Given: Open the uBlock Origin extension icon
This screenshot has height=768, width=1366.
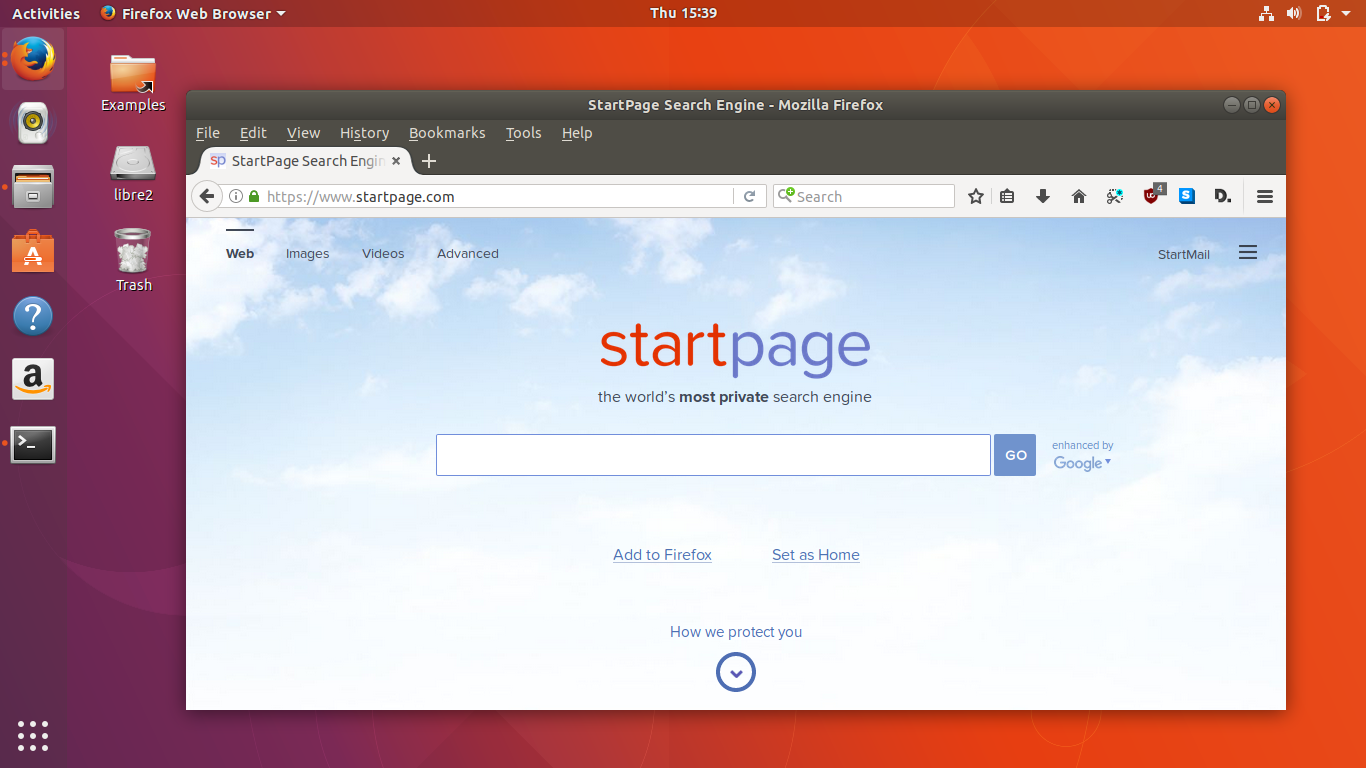Looking at the screenshot, I should pyautogui.click(x=1152, y=196).
